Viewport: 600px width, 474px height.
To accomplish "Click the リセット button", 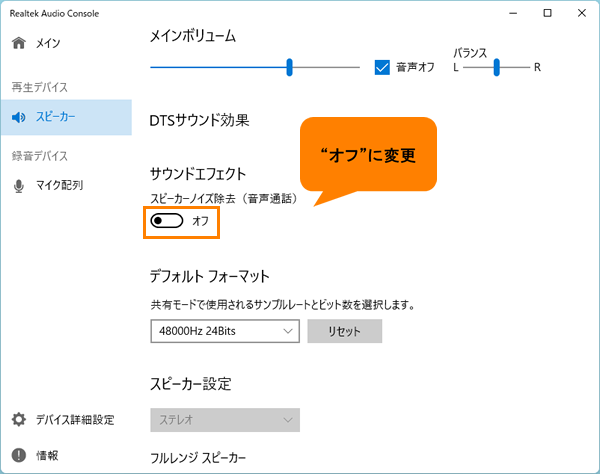I will pos(345,331).
